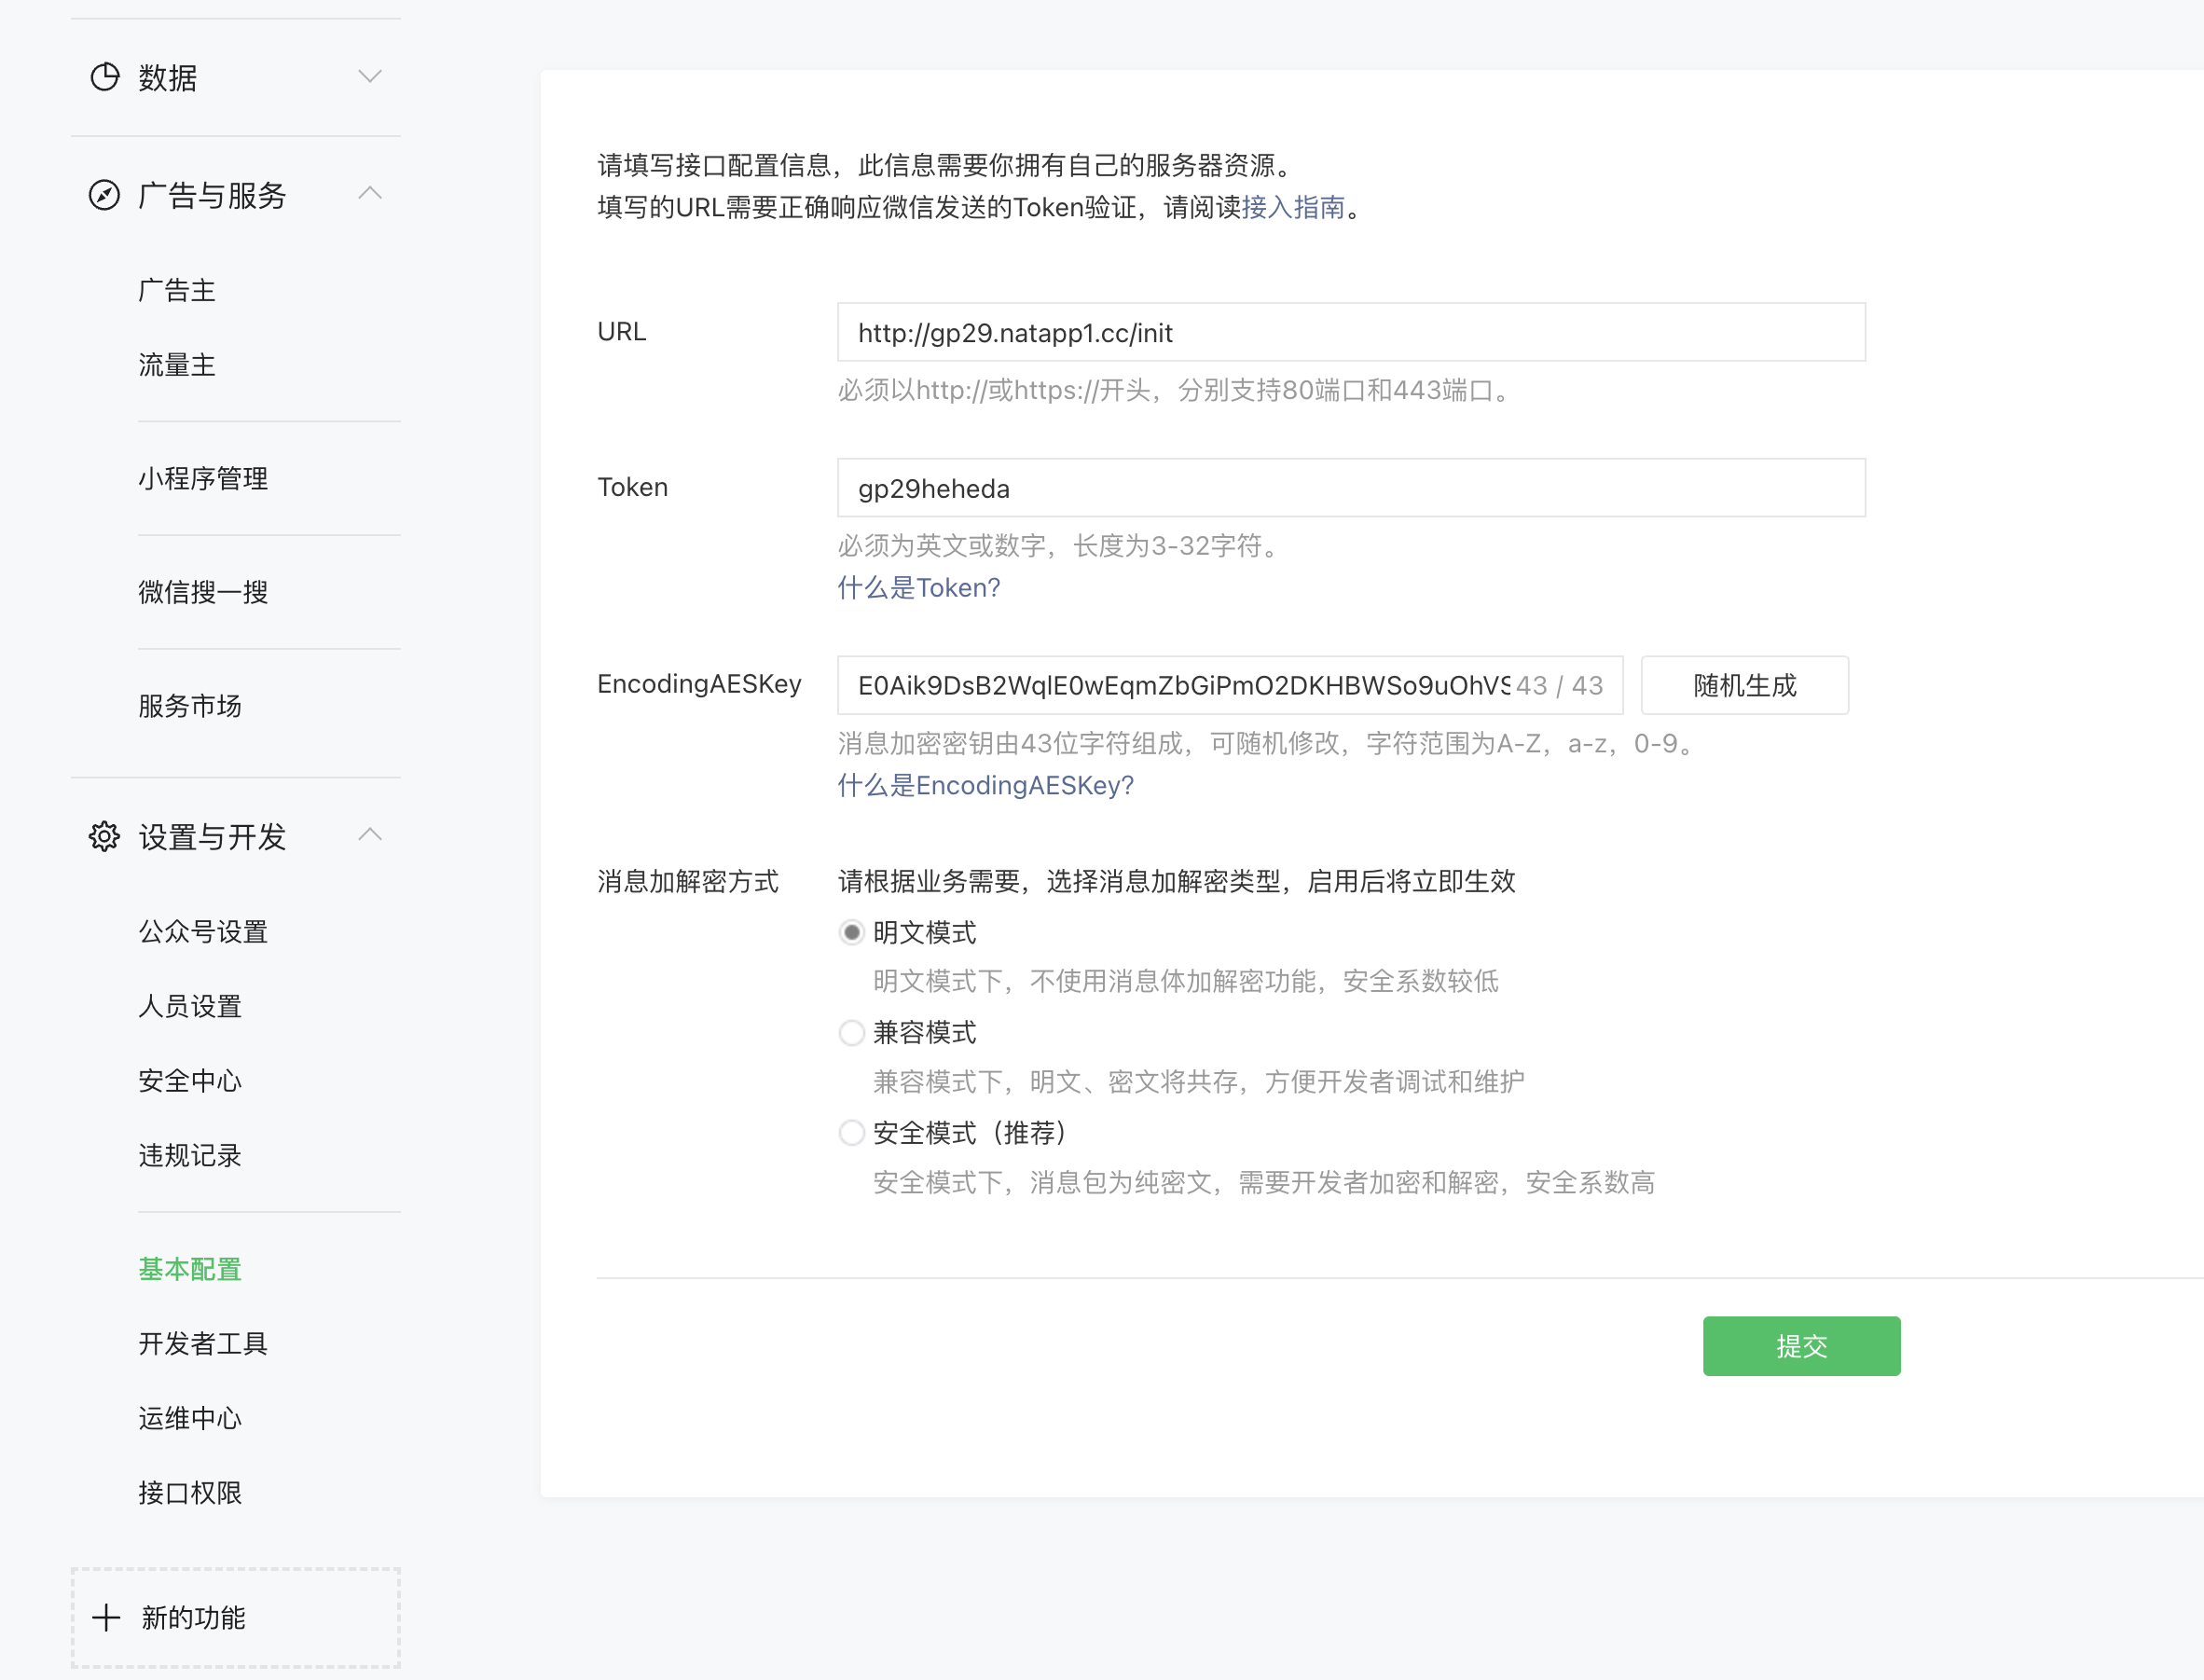Click the 设置与开发 section title
This screenshot has width=2204, height=1680.
click(212, 836)
